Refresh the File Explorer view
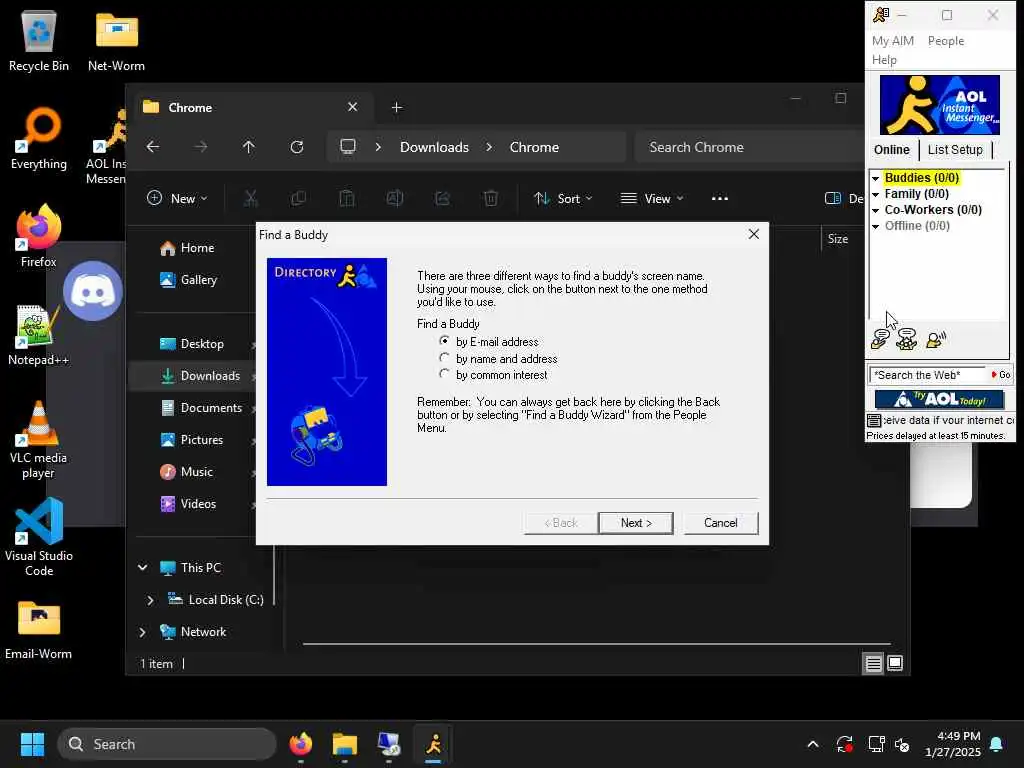This screenshot has height=768, width=1024. (296, 147)
